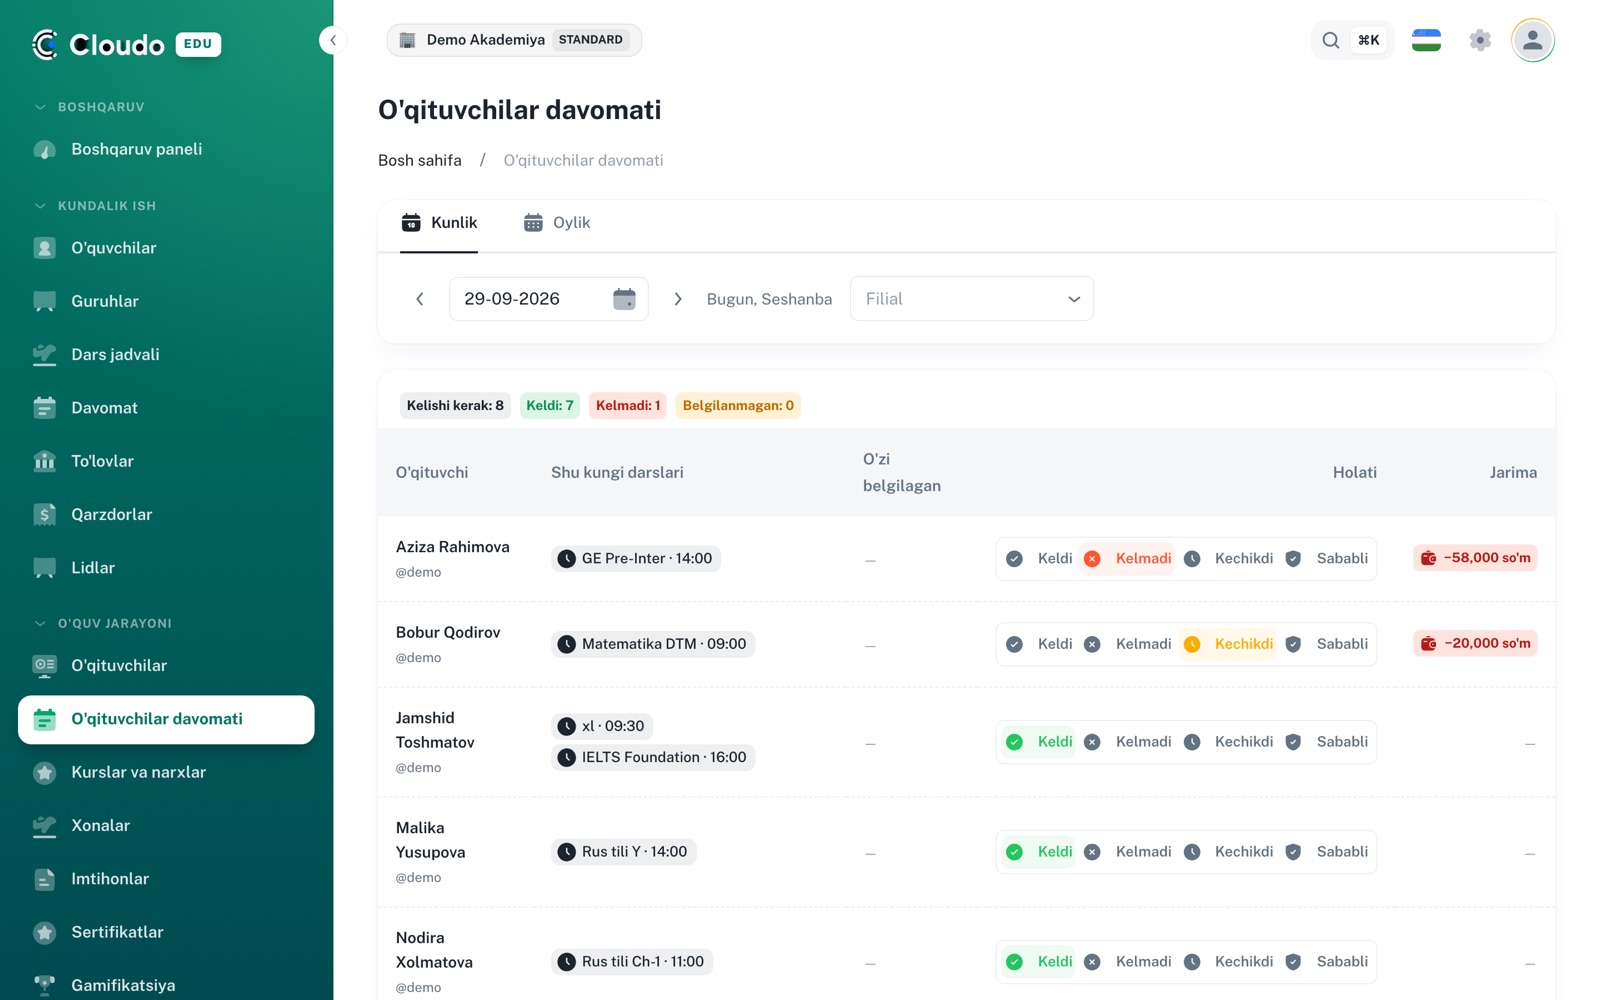Open O'qituvchilar davomati in the sidebar

point(166,720)
